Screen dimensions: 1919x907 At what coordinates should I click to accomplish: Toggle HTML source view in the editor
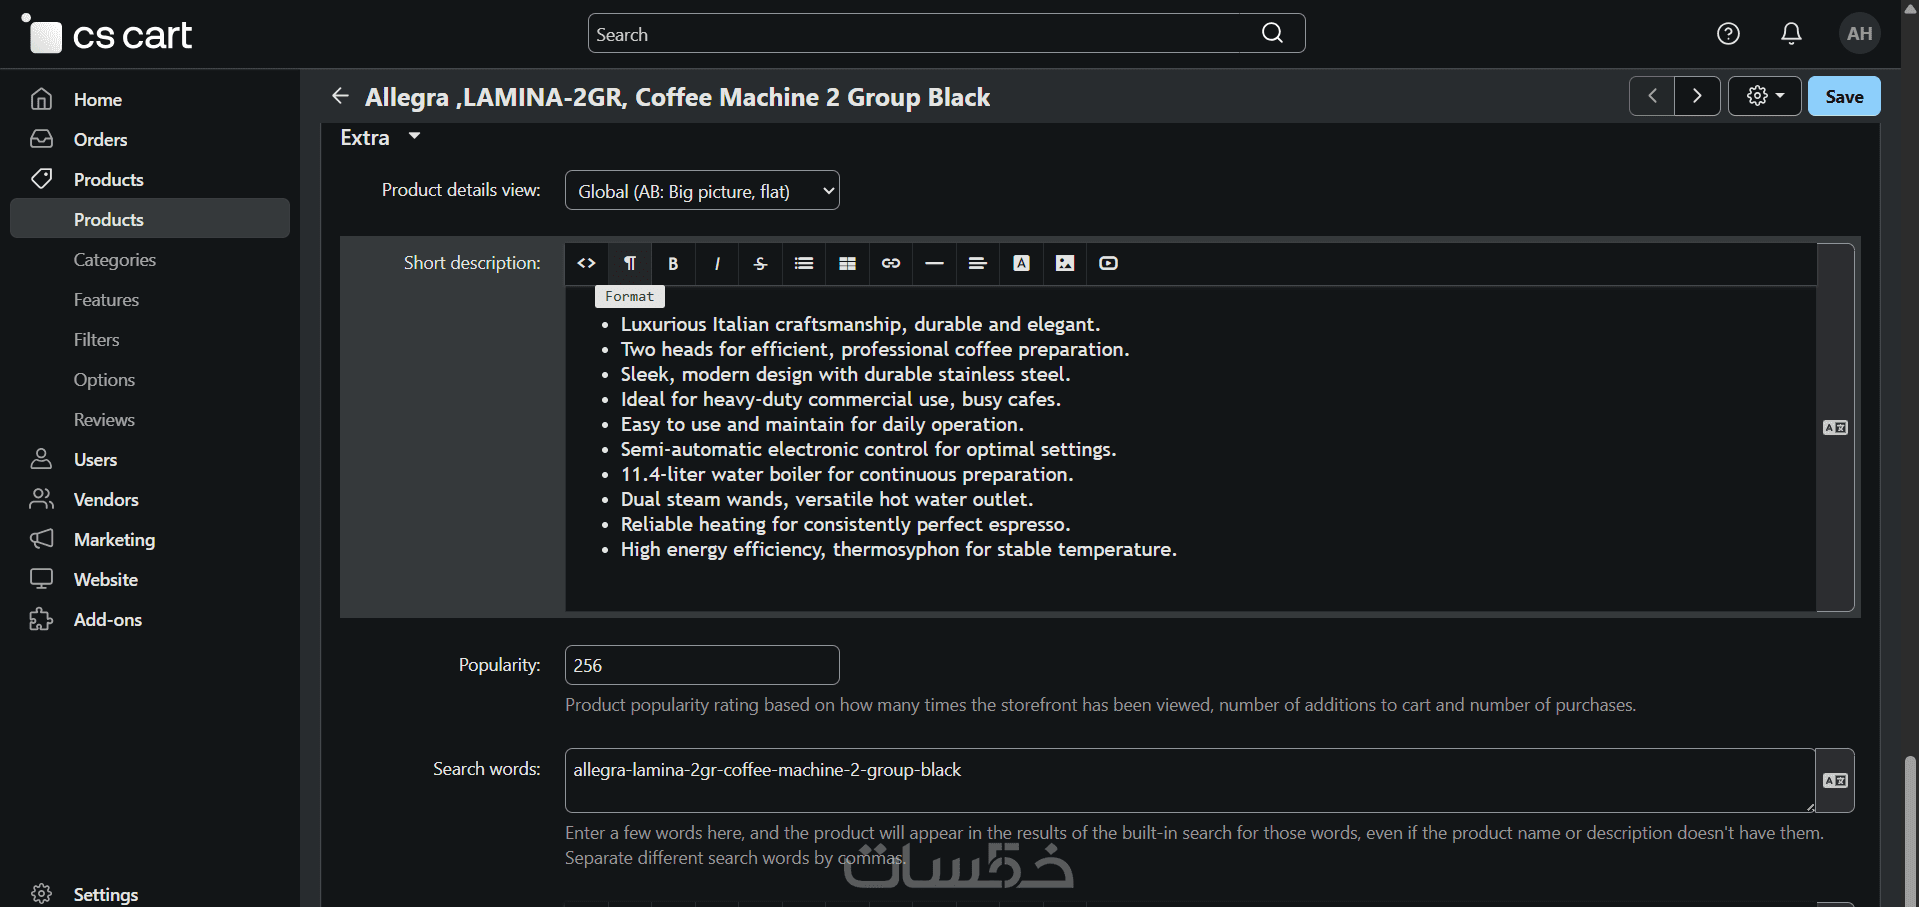587,263
